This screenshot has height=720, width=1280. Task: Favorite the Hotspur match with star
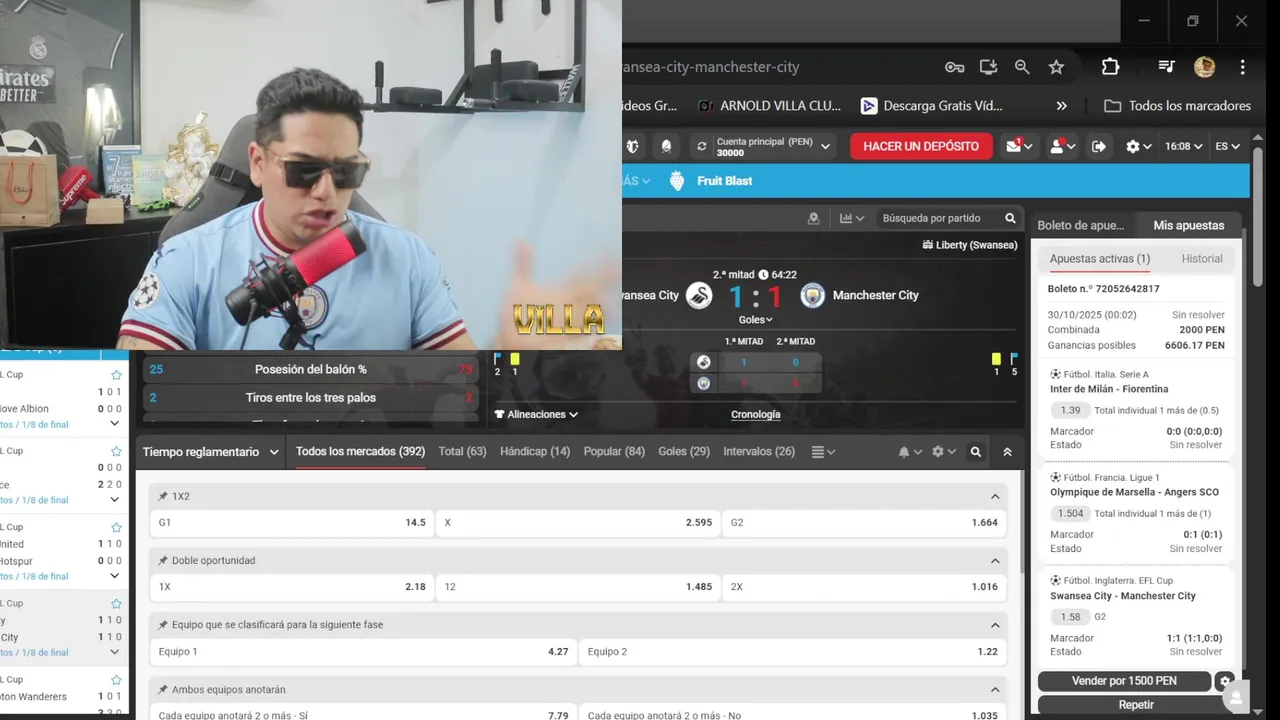[x=116, y=527]
